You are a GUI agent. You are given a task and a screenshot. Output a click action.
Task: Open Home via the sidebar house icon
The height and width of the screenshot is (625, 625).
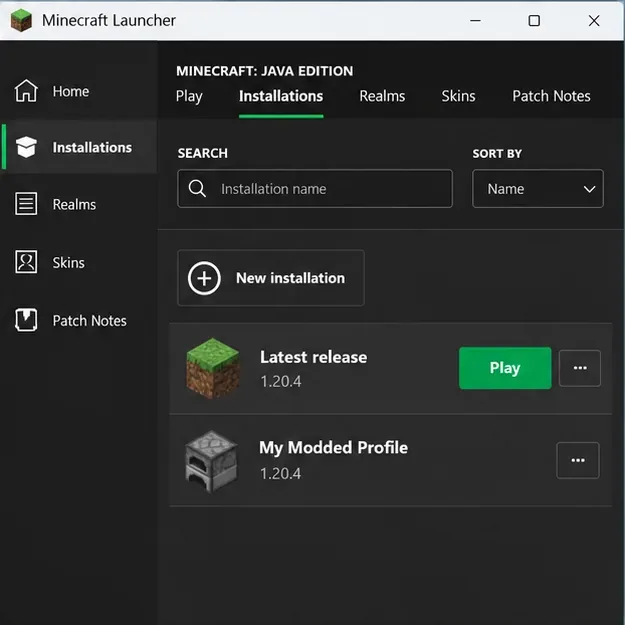tap(26, 90)
